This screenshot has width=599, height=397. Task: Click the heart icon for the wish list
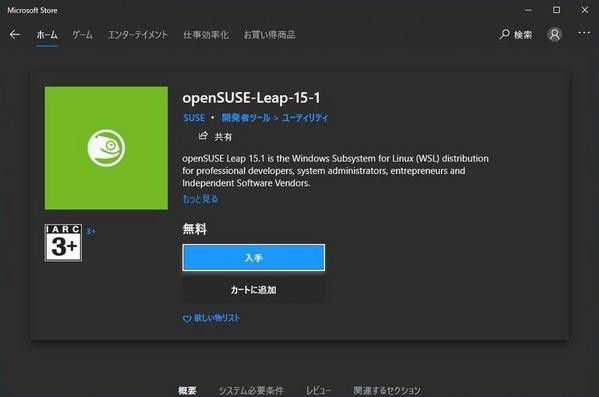coord(187,319)
